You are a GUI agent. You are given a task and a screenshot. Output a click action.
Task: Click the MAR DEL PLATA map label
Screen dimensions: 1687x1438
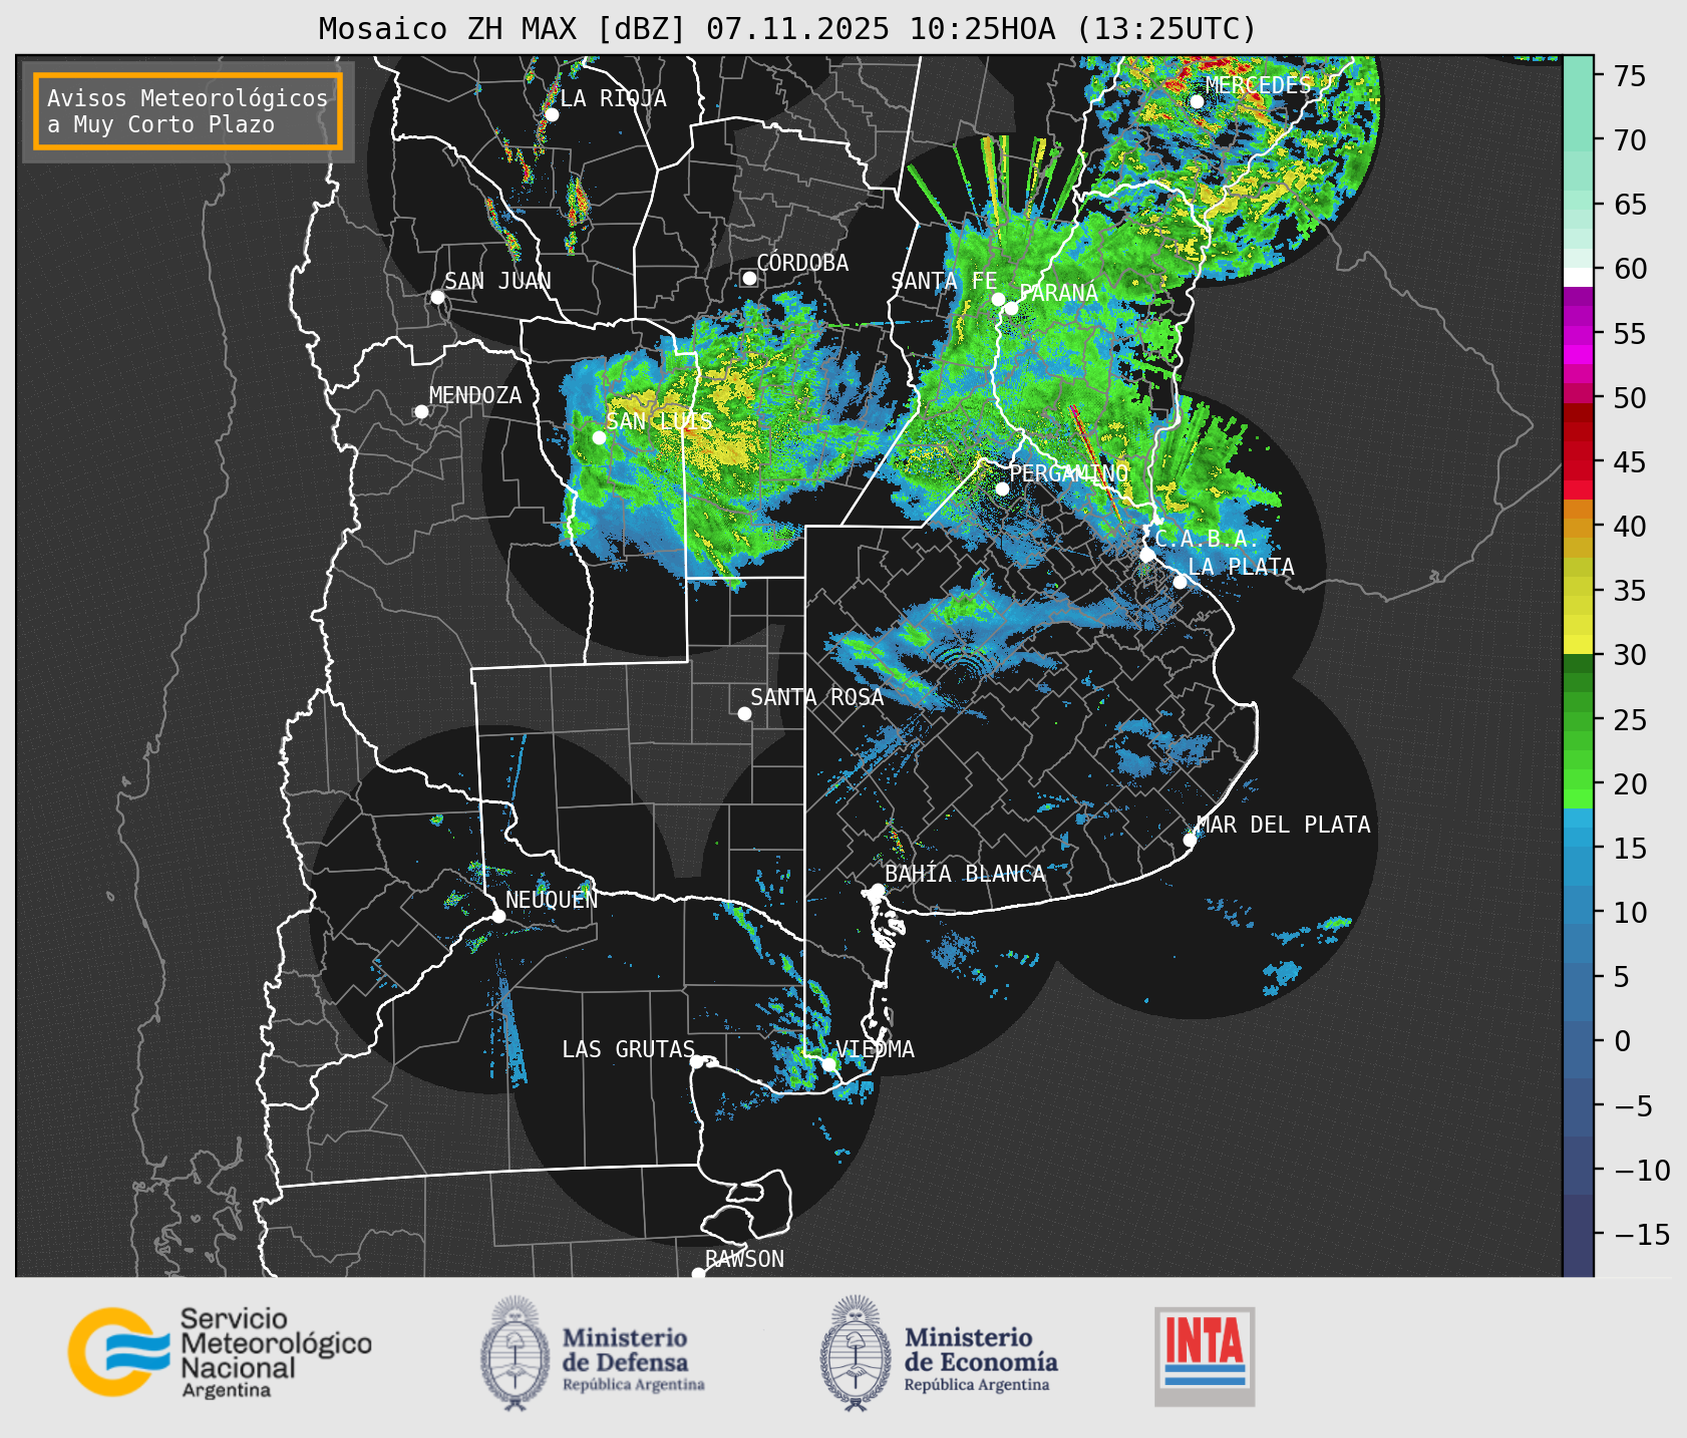[1283, 825]
